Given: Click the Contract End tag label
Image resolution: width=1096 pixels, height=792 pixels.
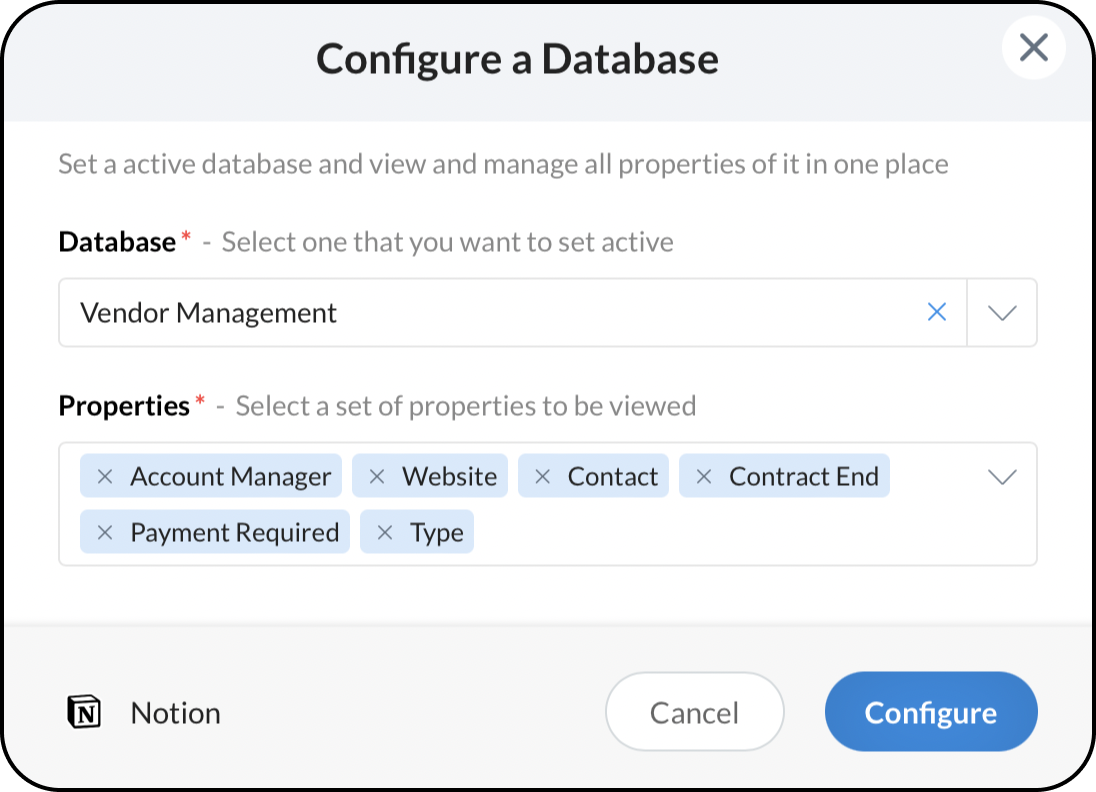Looking at the screenshot, I should 803,477.
